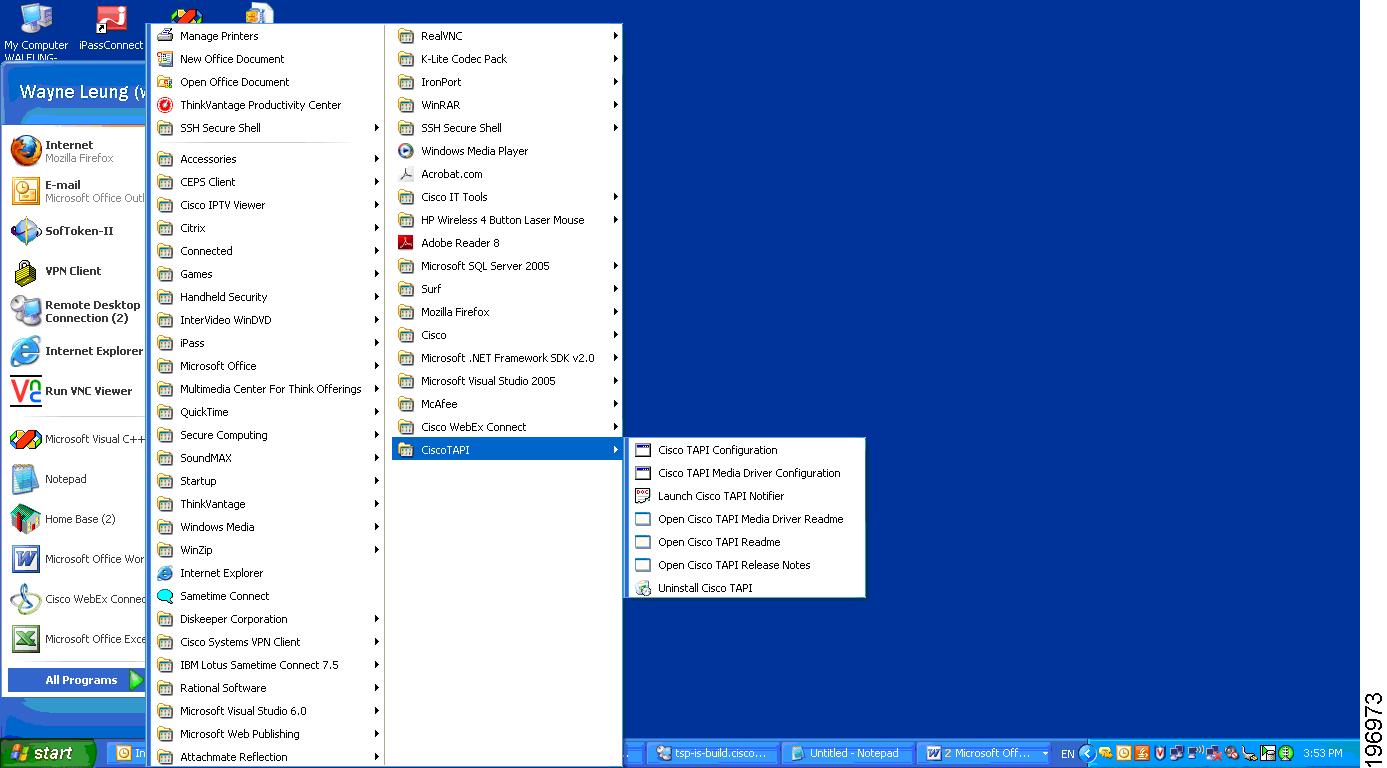Open HP Wireless 4 Button Laser Mouse
Screen dimensions: 1387x768
click(507, 220)
